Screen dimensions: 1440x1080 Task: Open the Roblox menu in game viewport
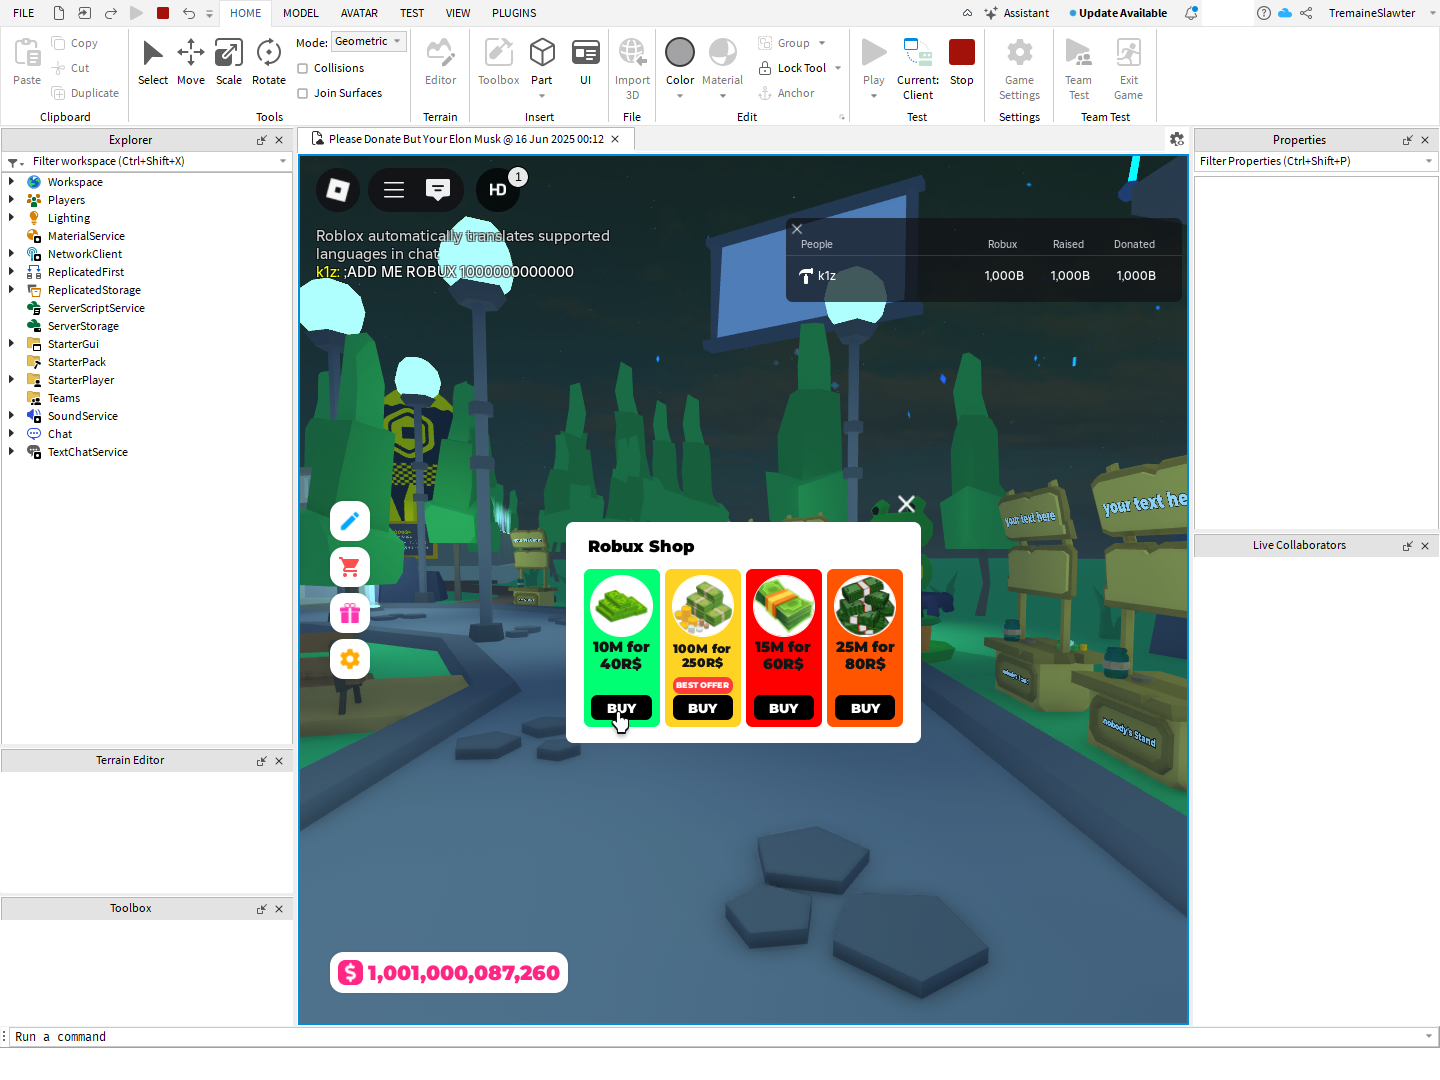[x=338, y=189]
